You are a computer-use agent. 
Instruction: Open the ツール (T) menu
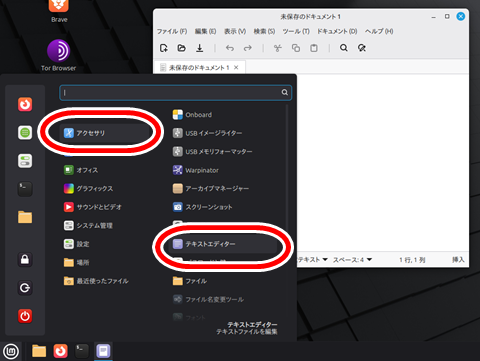[296, 31]
